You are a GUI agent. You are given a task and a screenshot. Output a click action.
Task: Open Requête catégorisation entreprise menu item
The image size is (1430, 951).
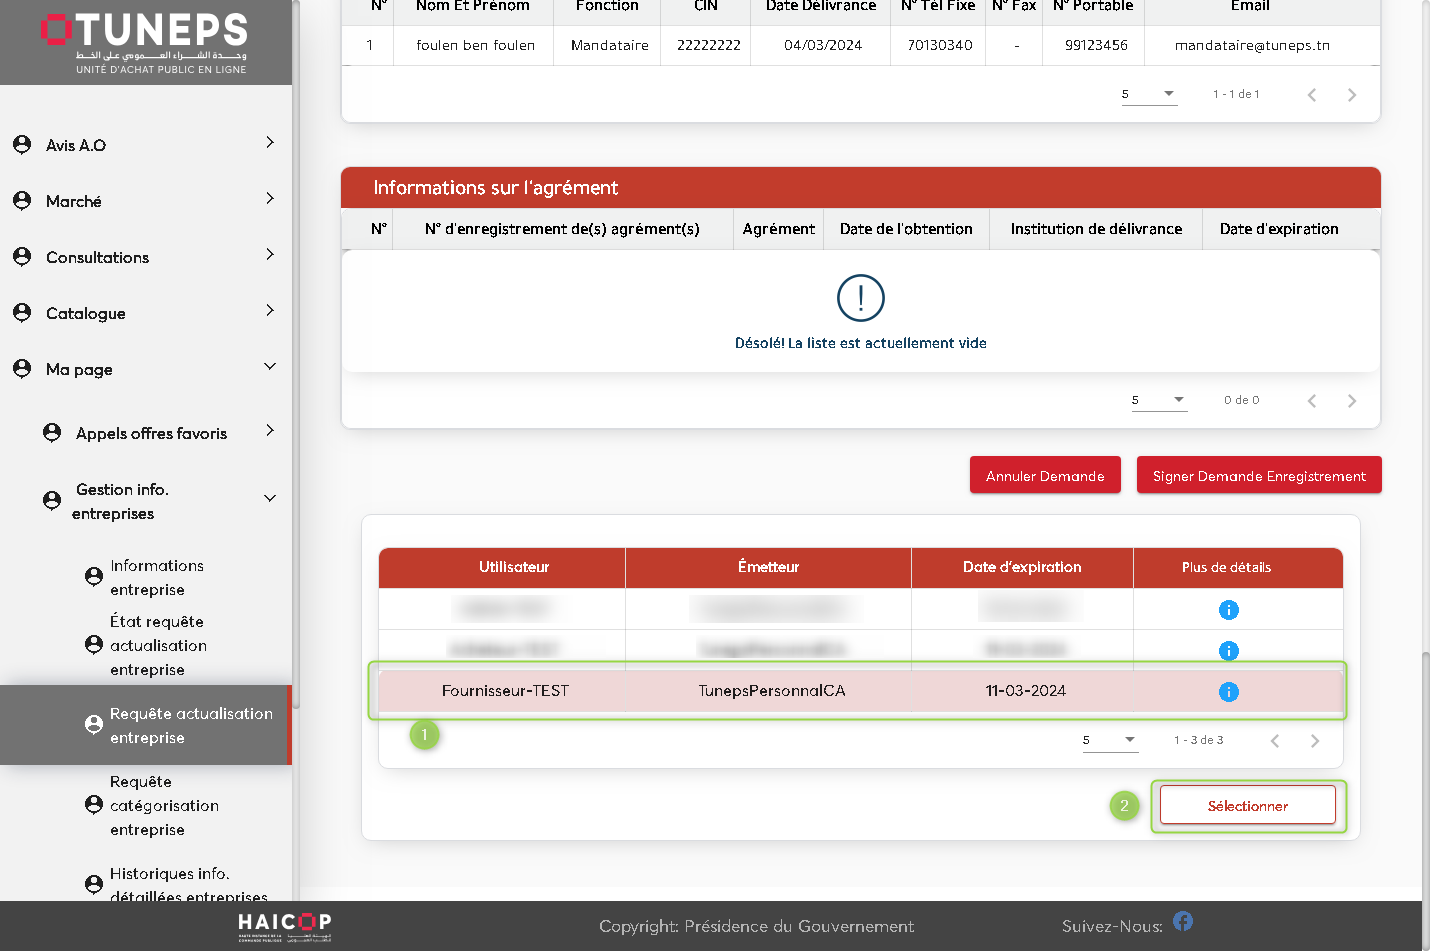tap(164, 806)
